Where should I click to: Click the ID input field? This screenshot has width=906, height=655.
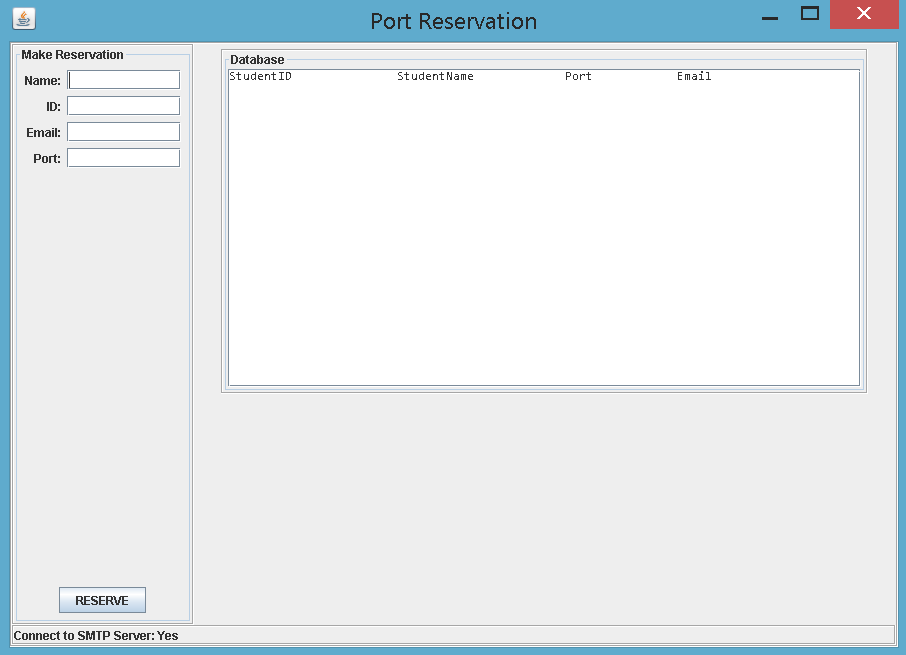tap(124, 106)
